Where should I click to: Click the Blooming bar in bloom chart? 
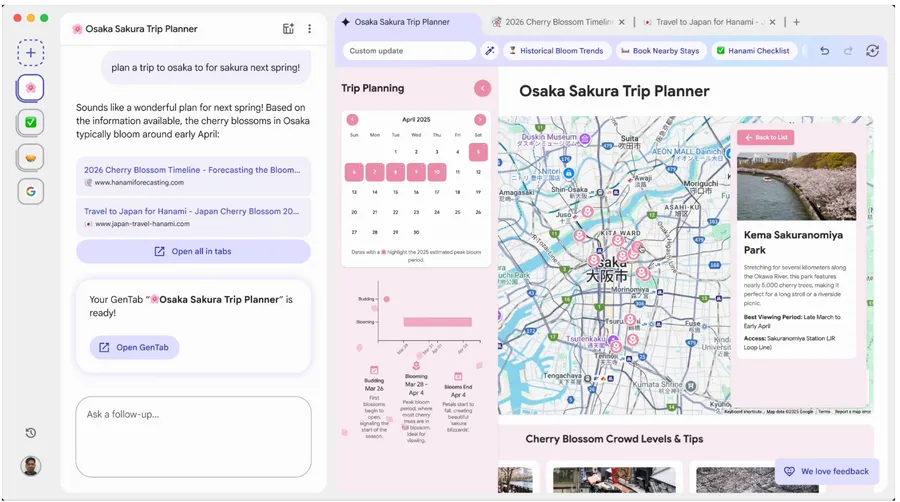point(437,322)
